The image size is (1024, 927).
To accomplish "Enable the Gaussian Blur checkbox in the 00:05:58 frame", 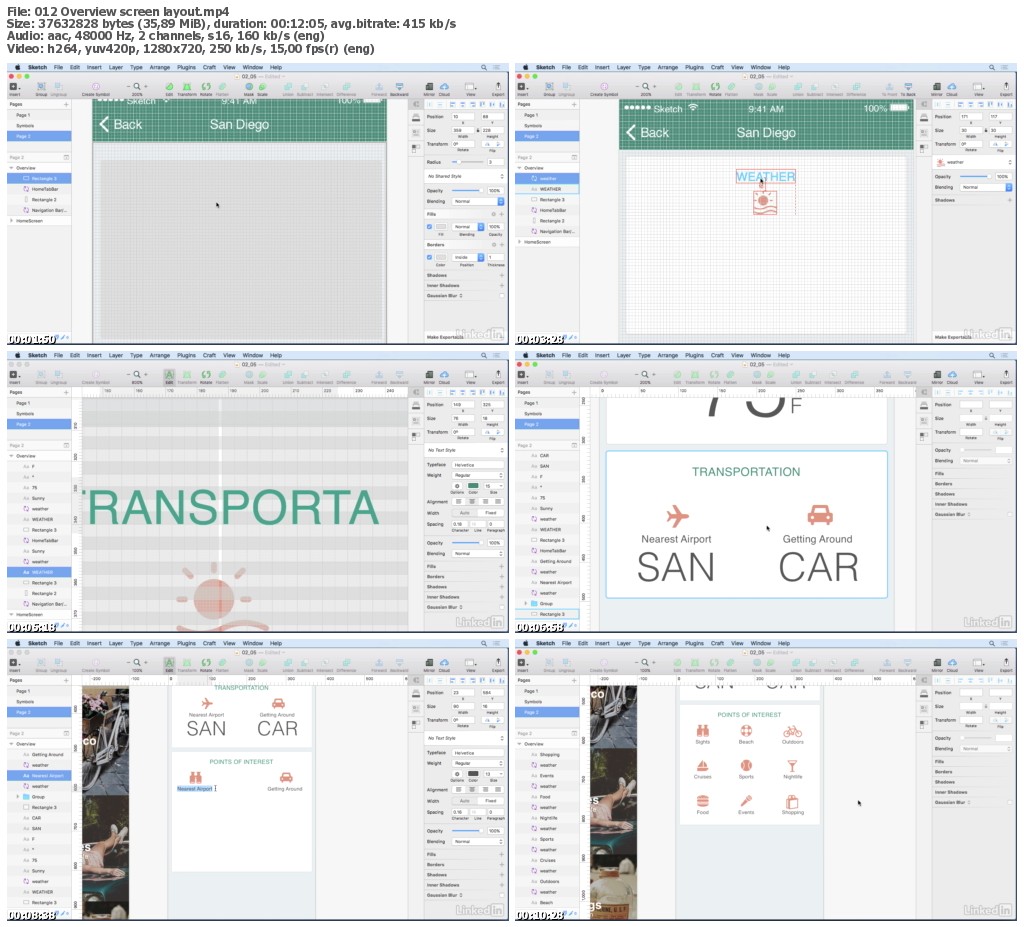I will [1010, 514].
